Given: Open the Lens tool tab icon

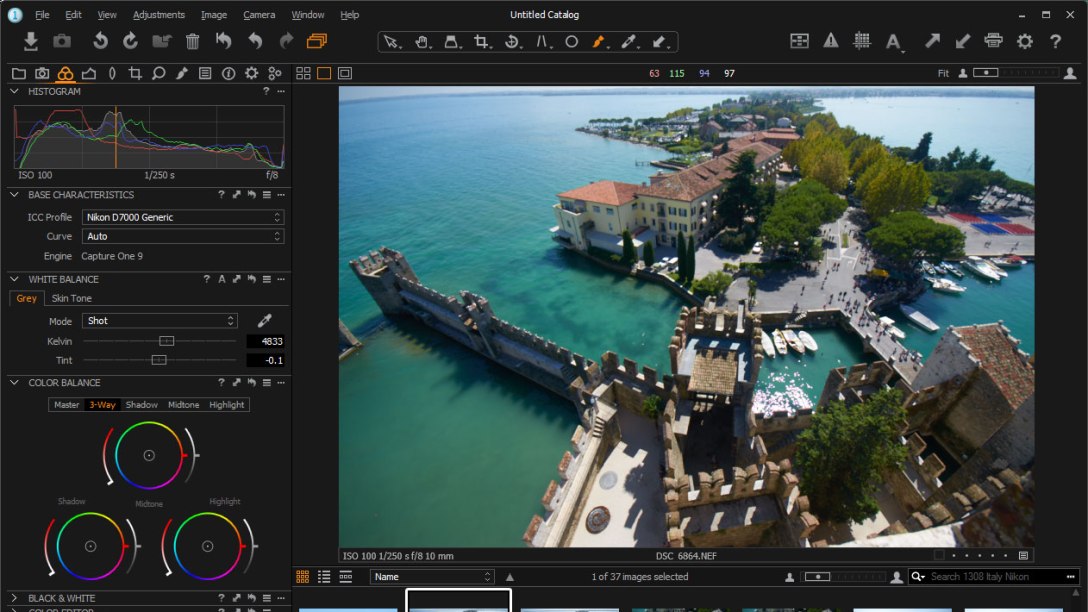Looking at the screenshot, I should pos(112,73).
